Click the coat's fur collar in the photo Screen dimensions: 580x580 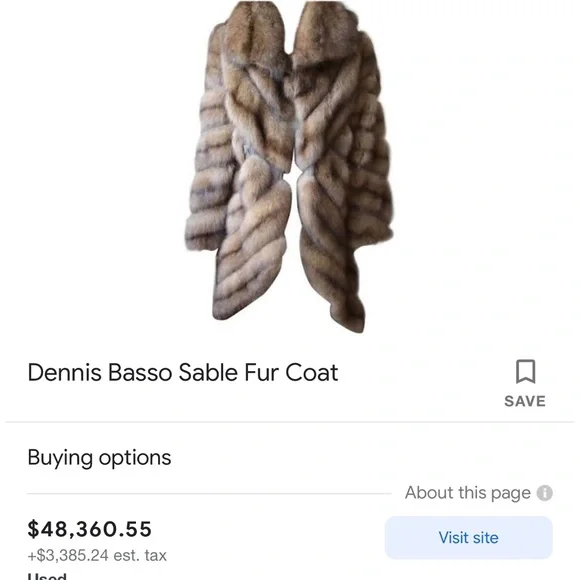(x=290, y=41)
